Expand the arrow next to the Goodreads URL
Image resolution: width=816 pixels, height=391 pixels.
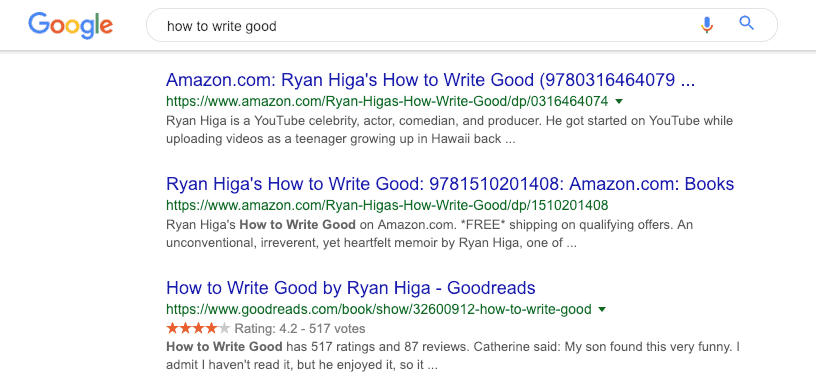pos(602,310)
